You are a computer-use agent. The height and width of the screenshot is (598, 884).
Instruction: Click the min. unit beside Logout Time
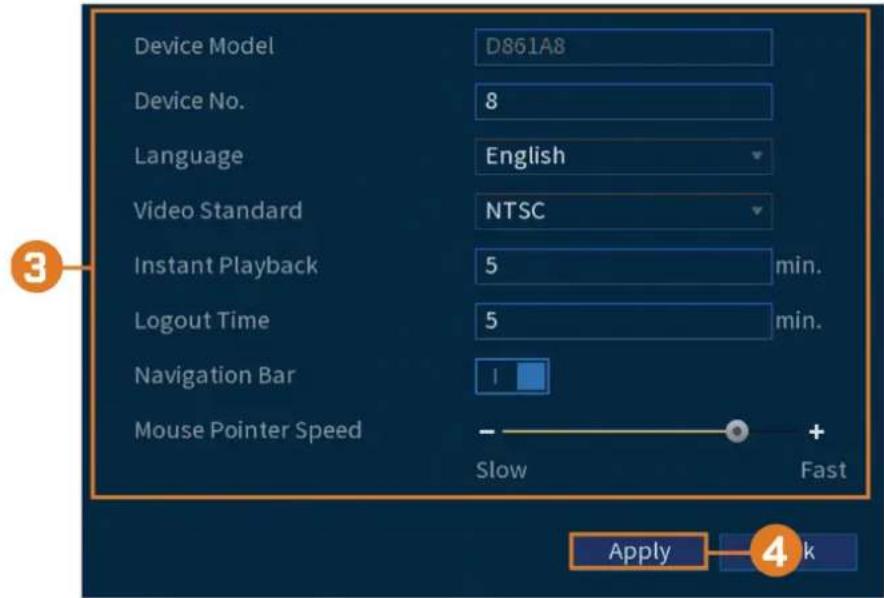[798, 320]
